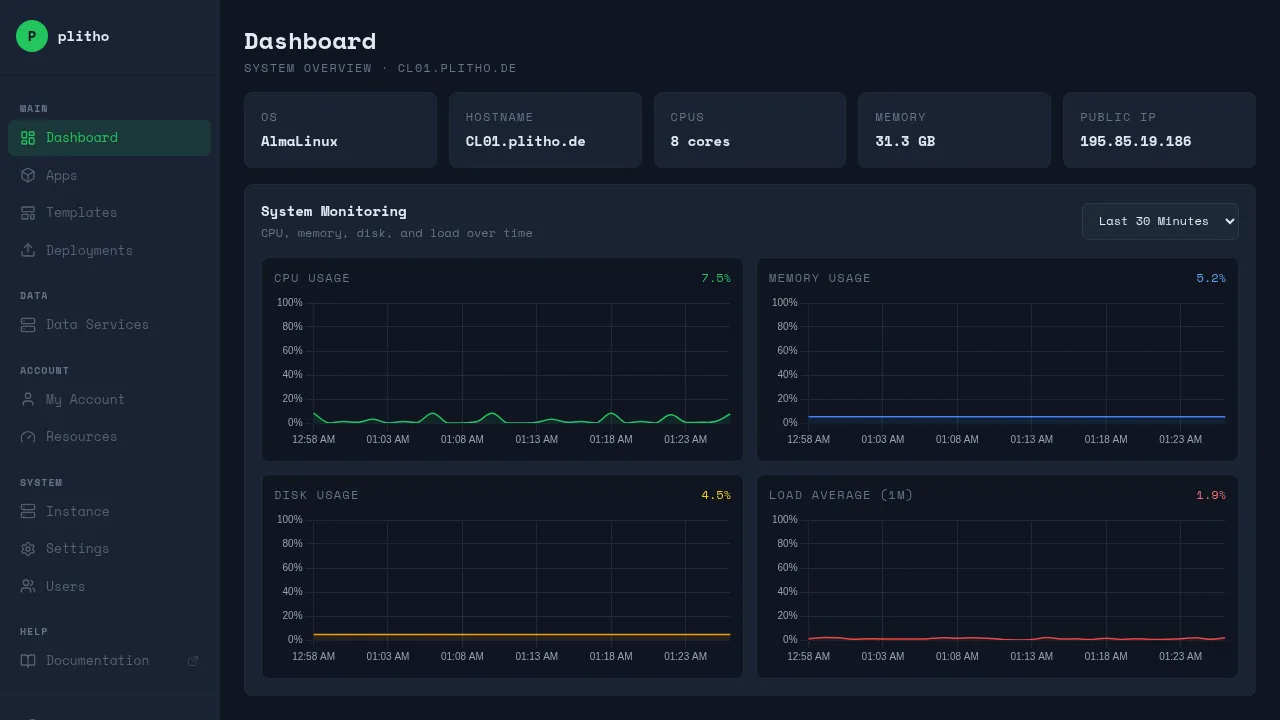
Task: Click the Data Services server icon
Action: click(28, 325)
